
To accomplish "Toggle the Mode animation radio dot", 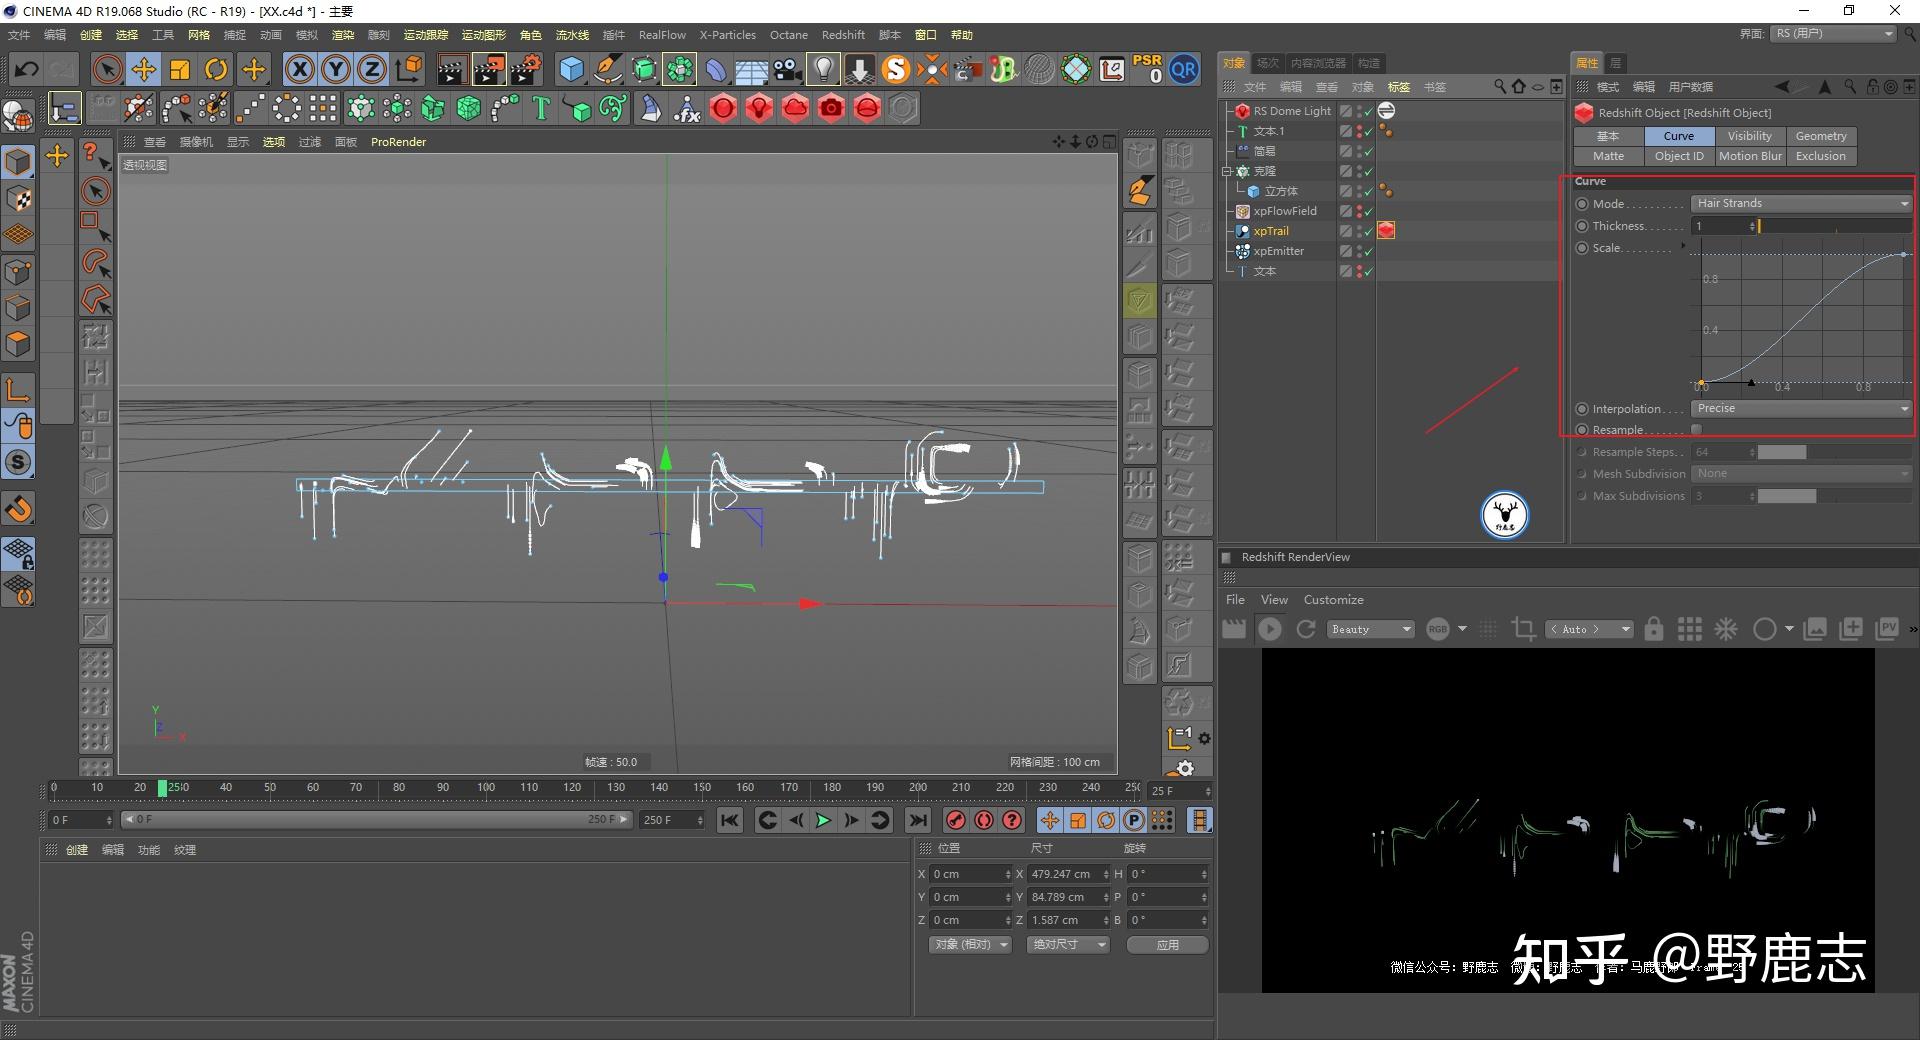I will pos(1582,204).
